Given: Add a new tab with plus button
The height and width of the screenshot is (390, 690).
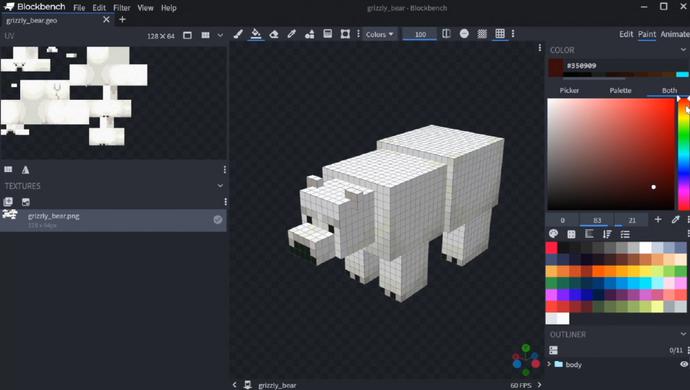Looking at the screenshot, I should pos(122,20).
